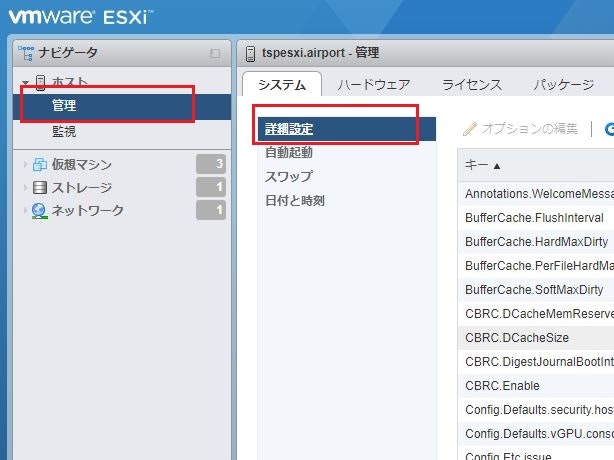Open ネットワーク in the Navigator
Image resolution: width=614 pixels, height=460 pixels.
tap(88, 211)
